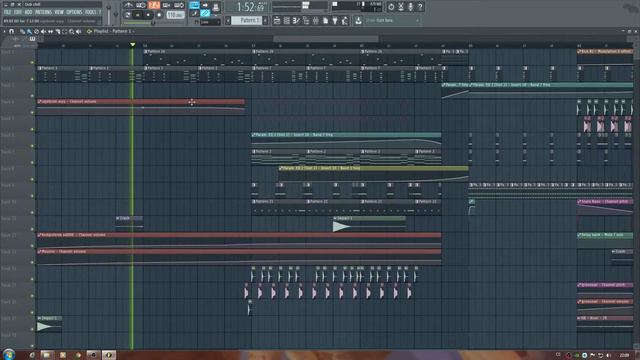Viewport: 640px width, 360px height.
Task: Select the Mute tool in playlist toolbar
Action: (x=43, y=31)
